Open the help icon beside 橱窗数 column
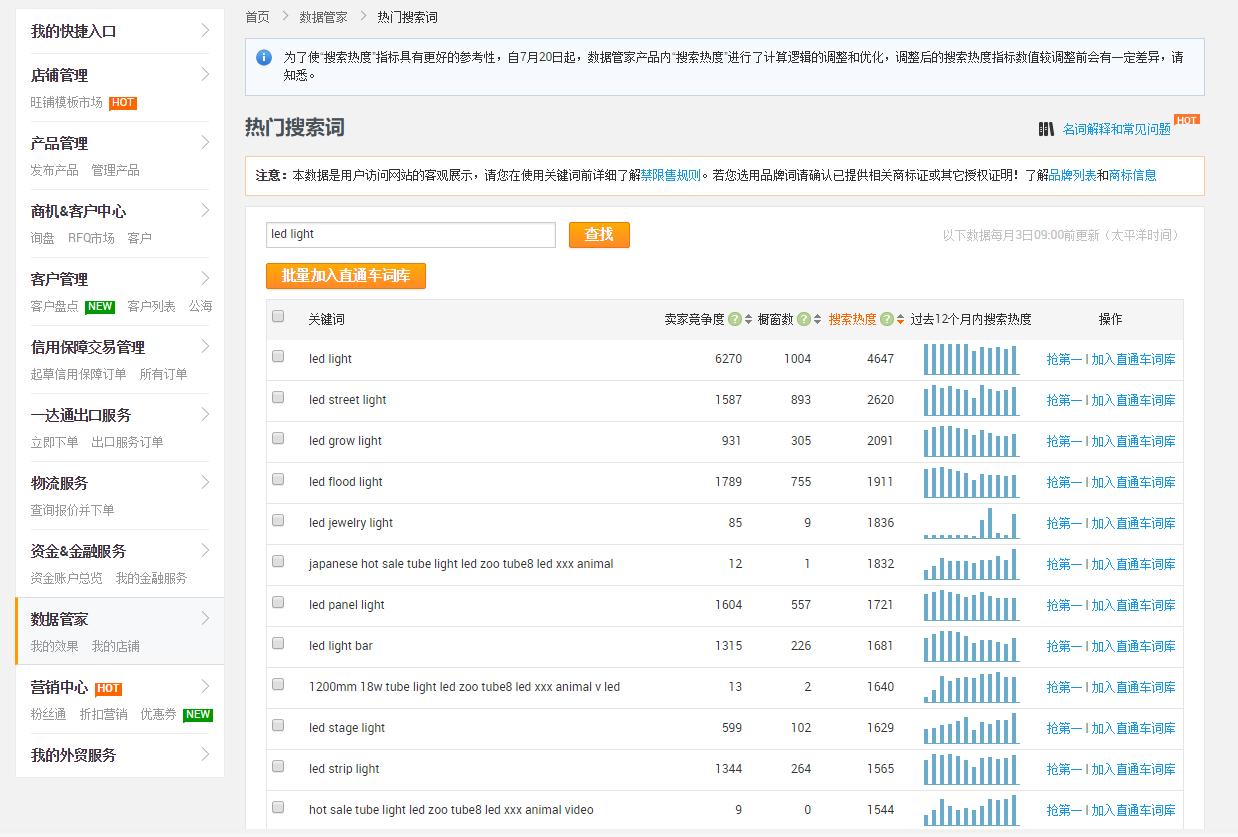This screenshot has width=1238, height=837. click(x=803, y=318)
